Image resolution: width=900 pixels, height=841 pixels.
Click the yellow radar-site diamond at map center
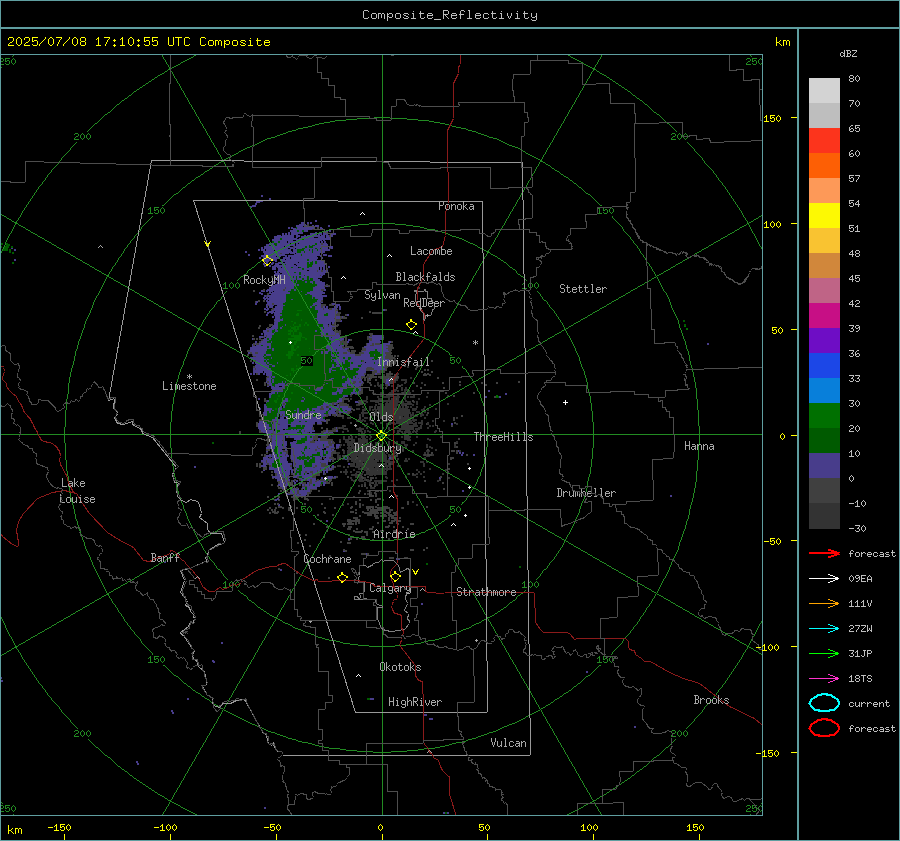pyautogui.click(x=382, y=436)
